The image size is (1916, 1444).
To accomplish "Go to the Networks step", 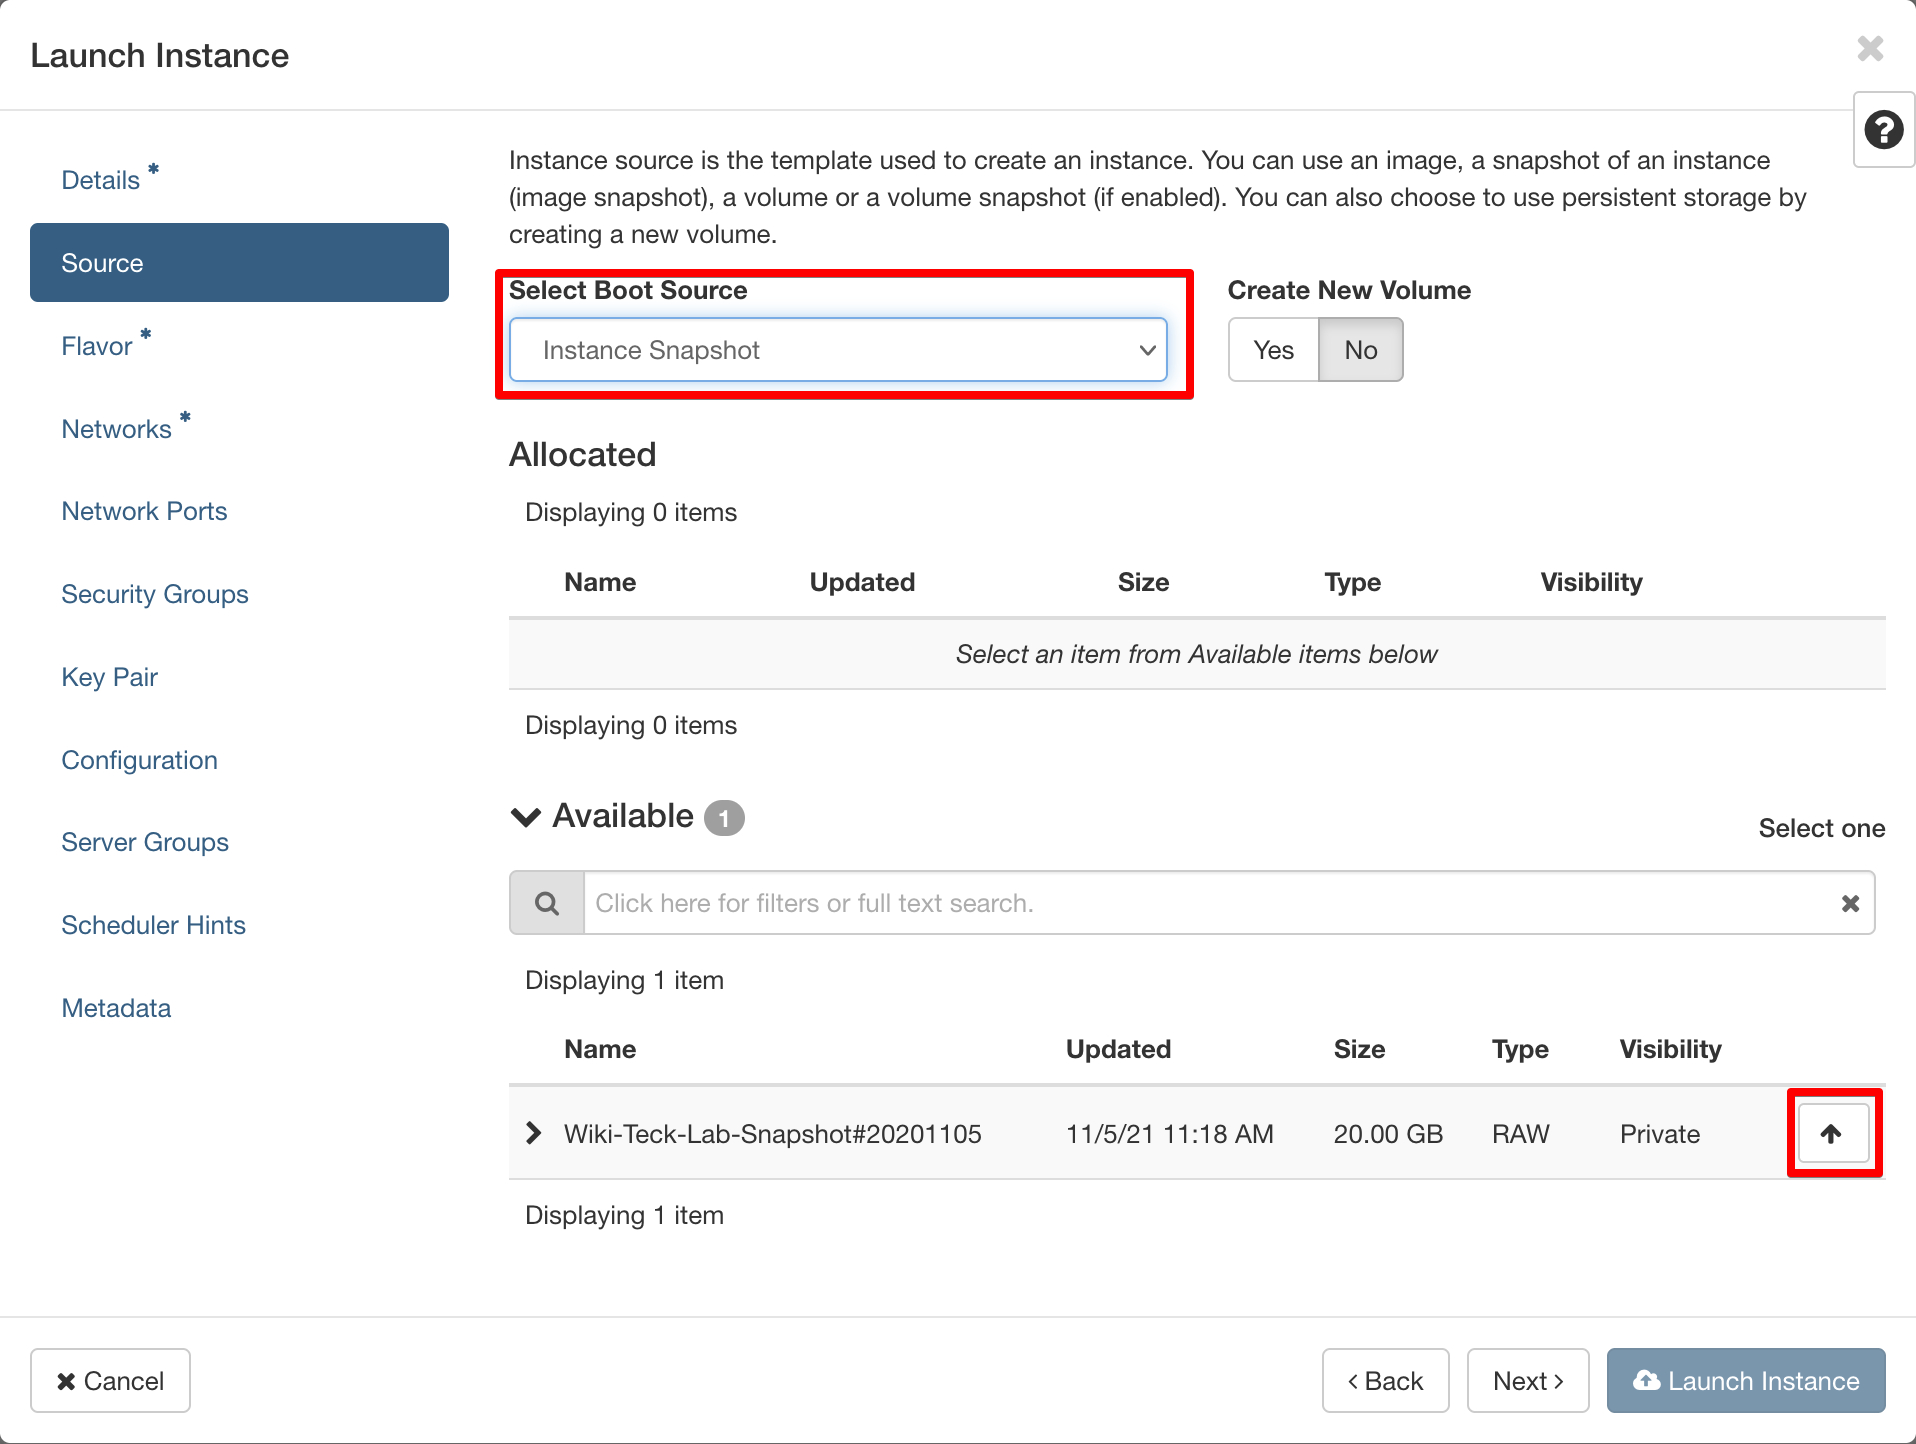I will pos(117,429).
